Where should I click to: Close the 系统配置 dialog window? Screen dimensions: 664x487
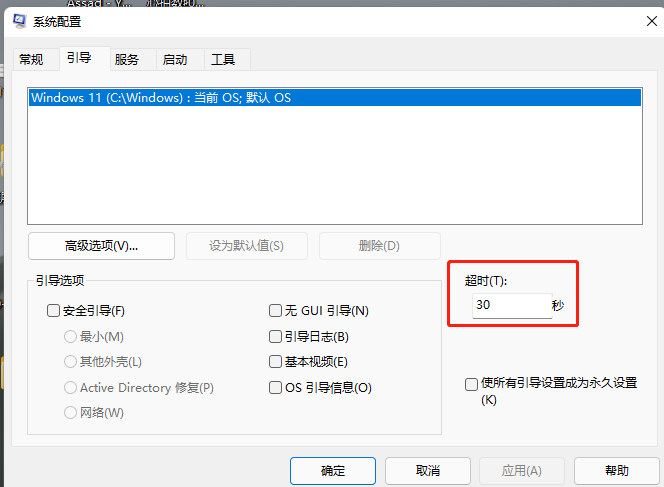click(652, 21)
